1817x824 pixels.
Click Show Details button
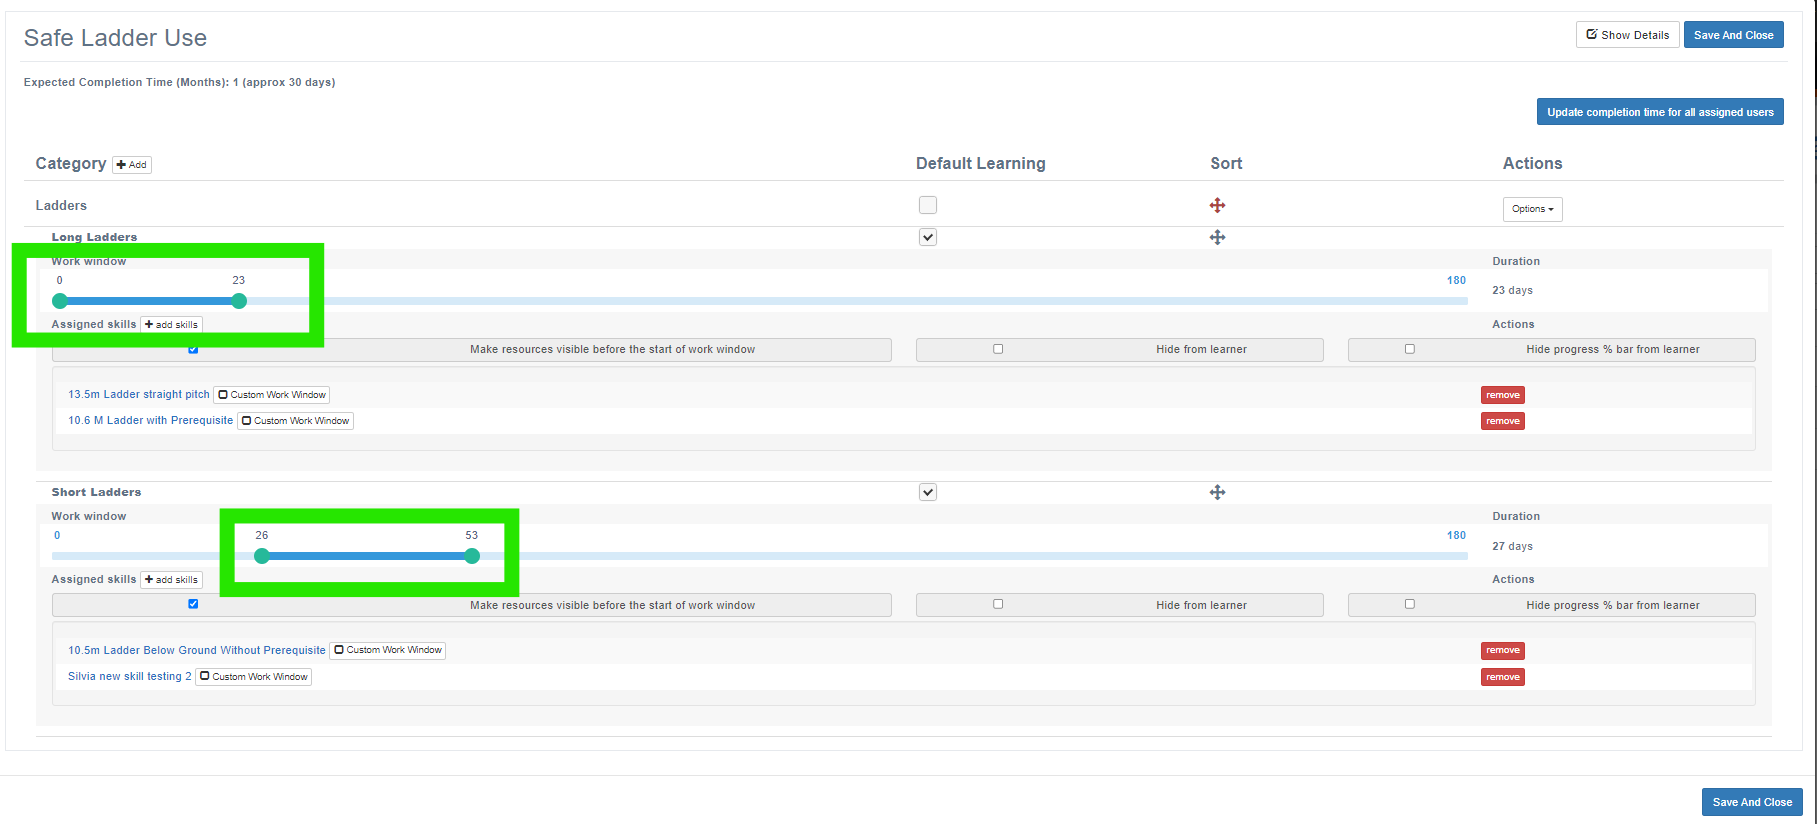tap(1627, 35)
